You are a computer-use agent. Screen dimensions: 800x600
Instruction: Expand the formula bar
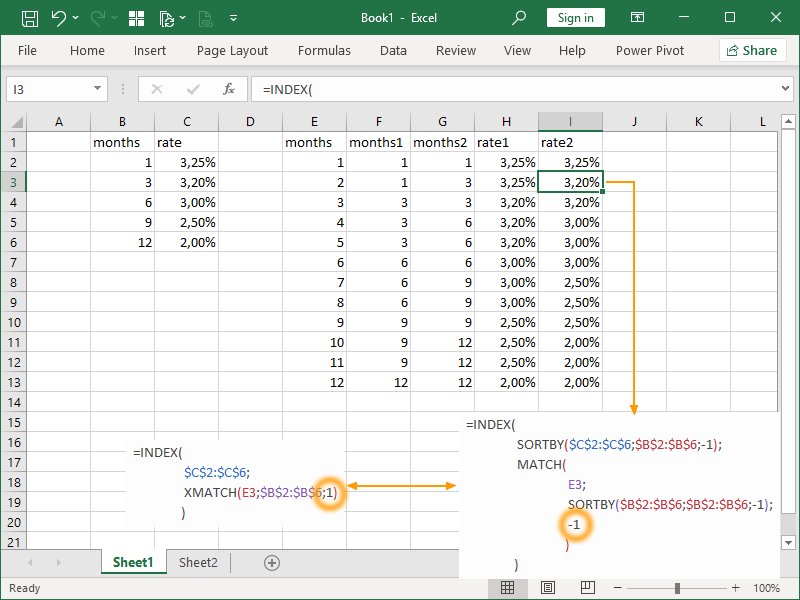(785, 89)
